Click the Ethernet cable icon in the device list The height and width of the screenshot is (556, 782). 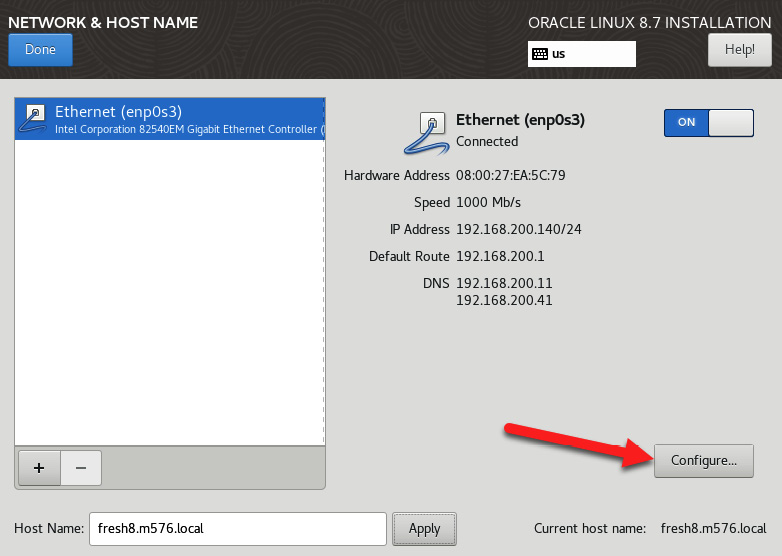(33, 119)
